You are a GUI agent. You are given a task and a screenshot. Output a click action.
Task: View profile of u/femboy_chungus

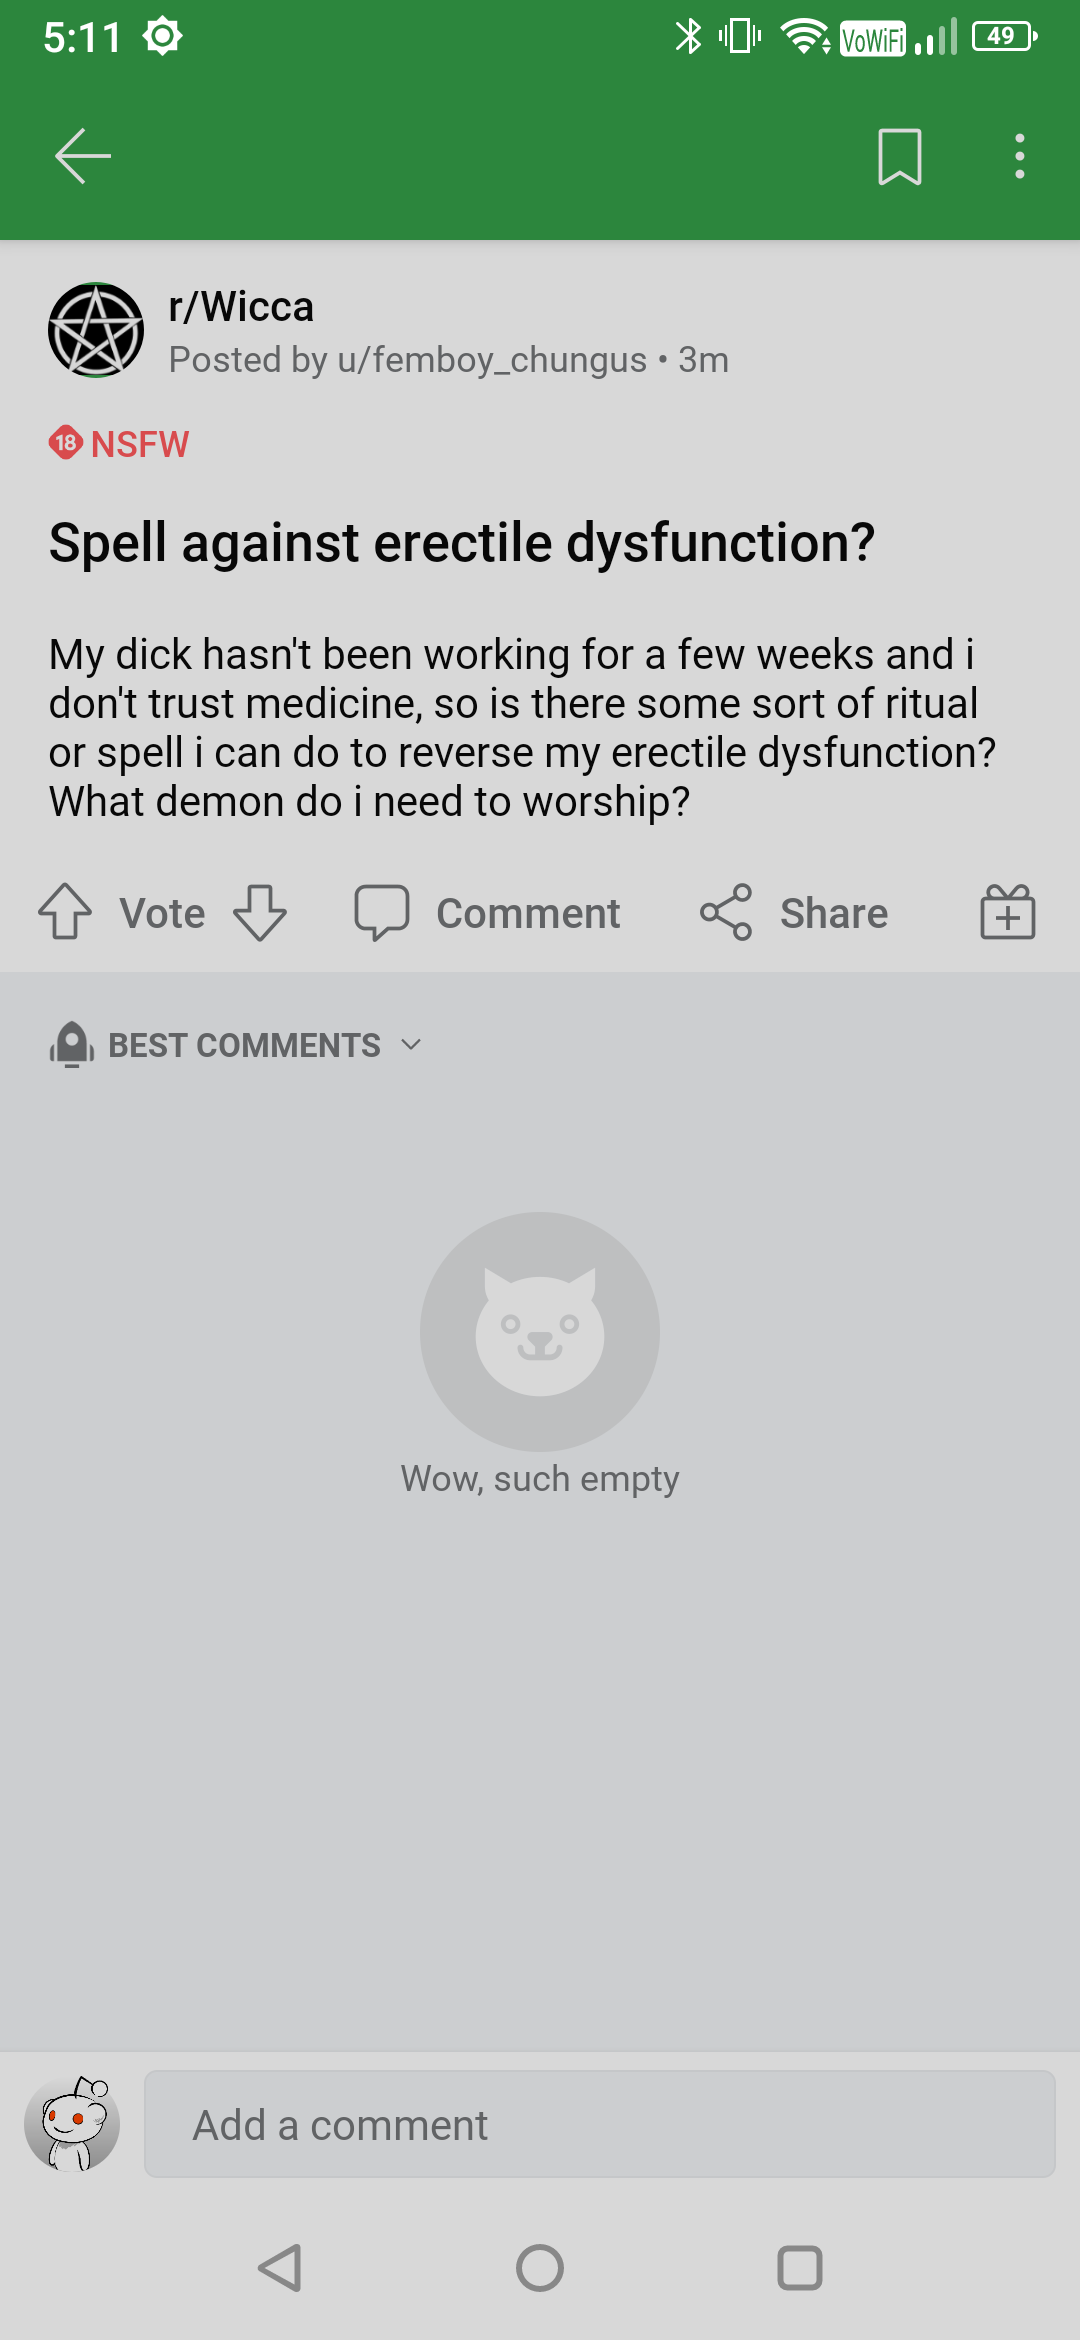[492, 360]
